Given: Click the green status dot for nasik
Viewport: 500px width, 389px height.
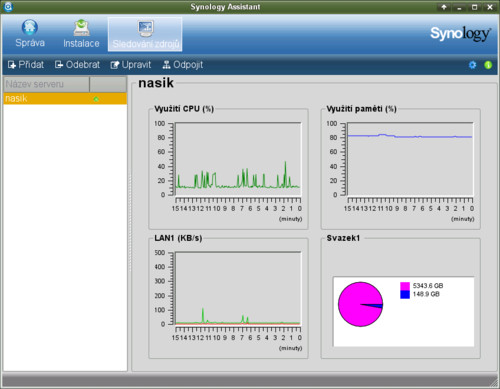Looking at the screenshot, I should (96, 99).
